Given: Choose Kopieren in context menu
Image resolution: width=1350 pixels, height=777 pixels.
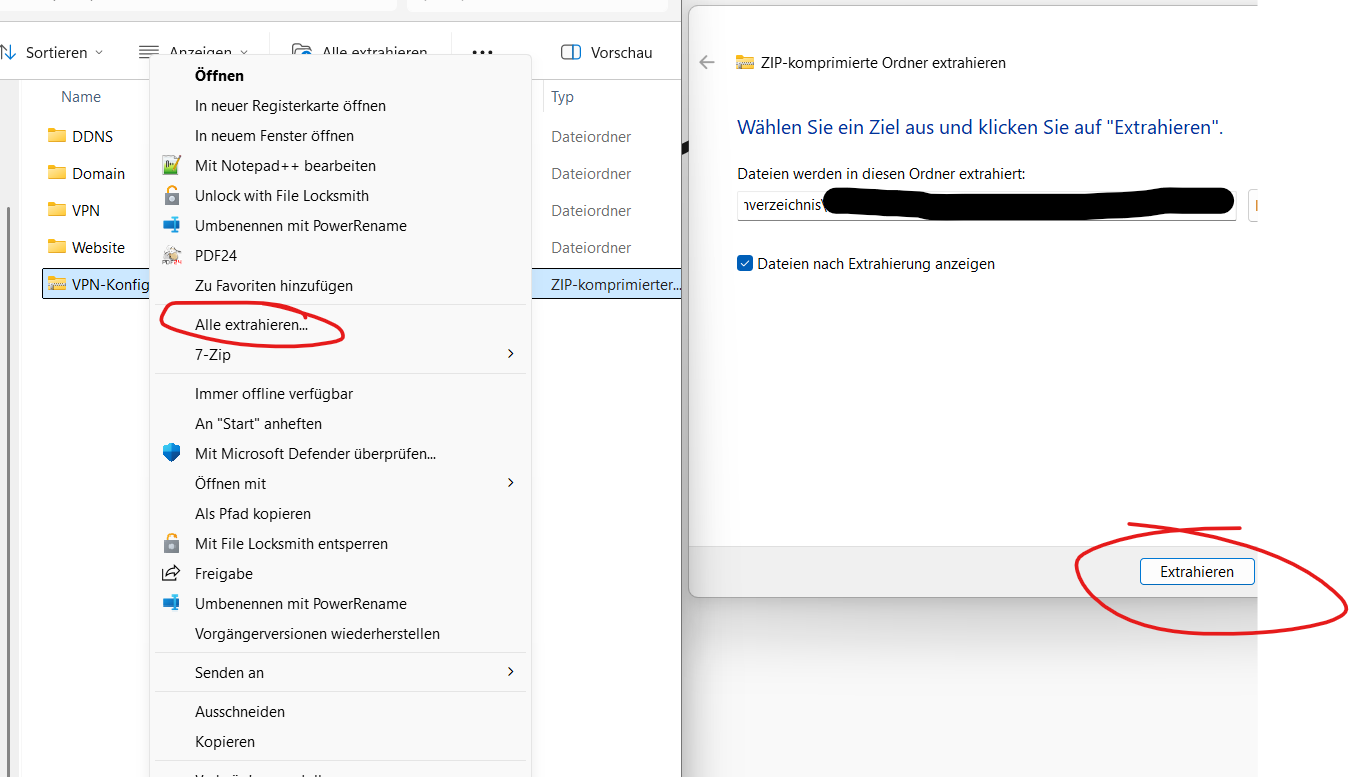Looking at the screenshot, I should 340,741.
